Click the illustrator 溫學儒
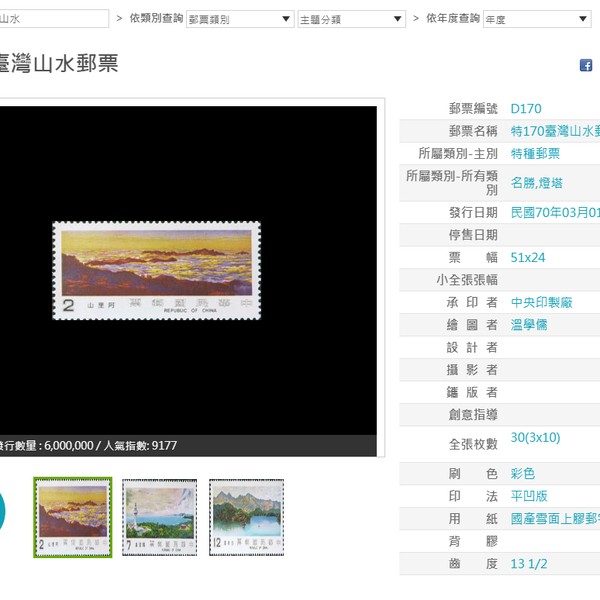 coord(529,325)
